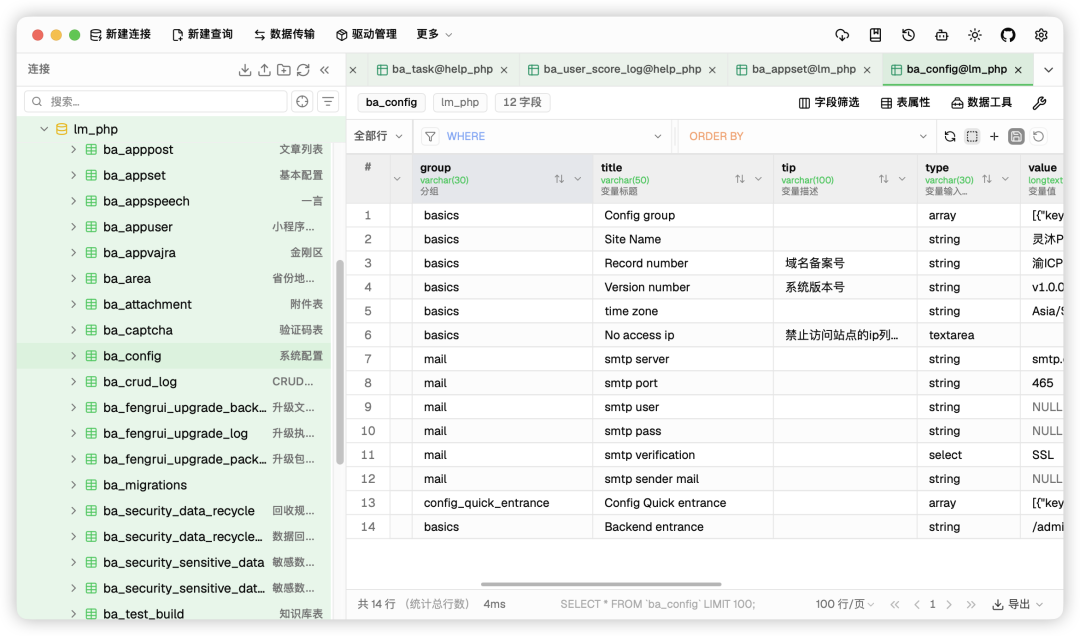Open the bookmark book icon in title bar
Image resolution: width=1080 pixels, height=636 pixels.
pyautogui.click(x=875, y=34)
